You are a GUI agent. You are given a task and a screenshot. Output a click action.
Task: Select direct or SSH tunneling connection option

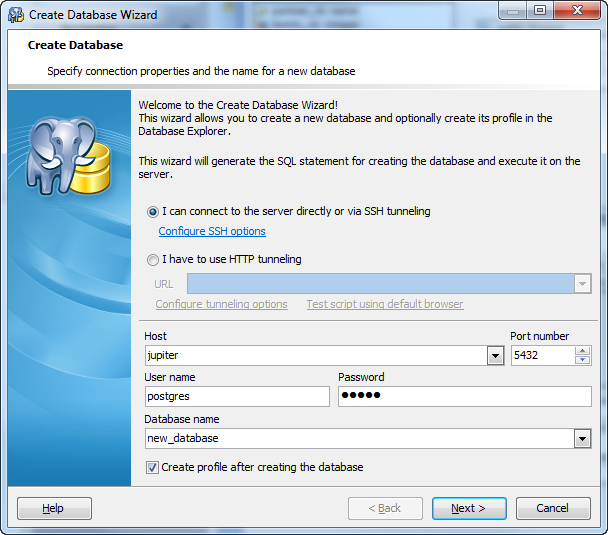coord(153,212)
